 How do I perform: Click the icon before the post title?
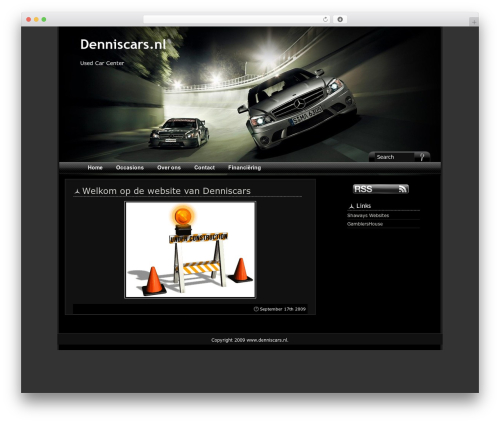pyautogui.click(x=77, y=191)
